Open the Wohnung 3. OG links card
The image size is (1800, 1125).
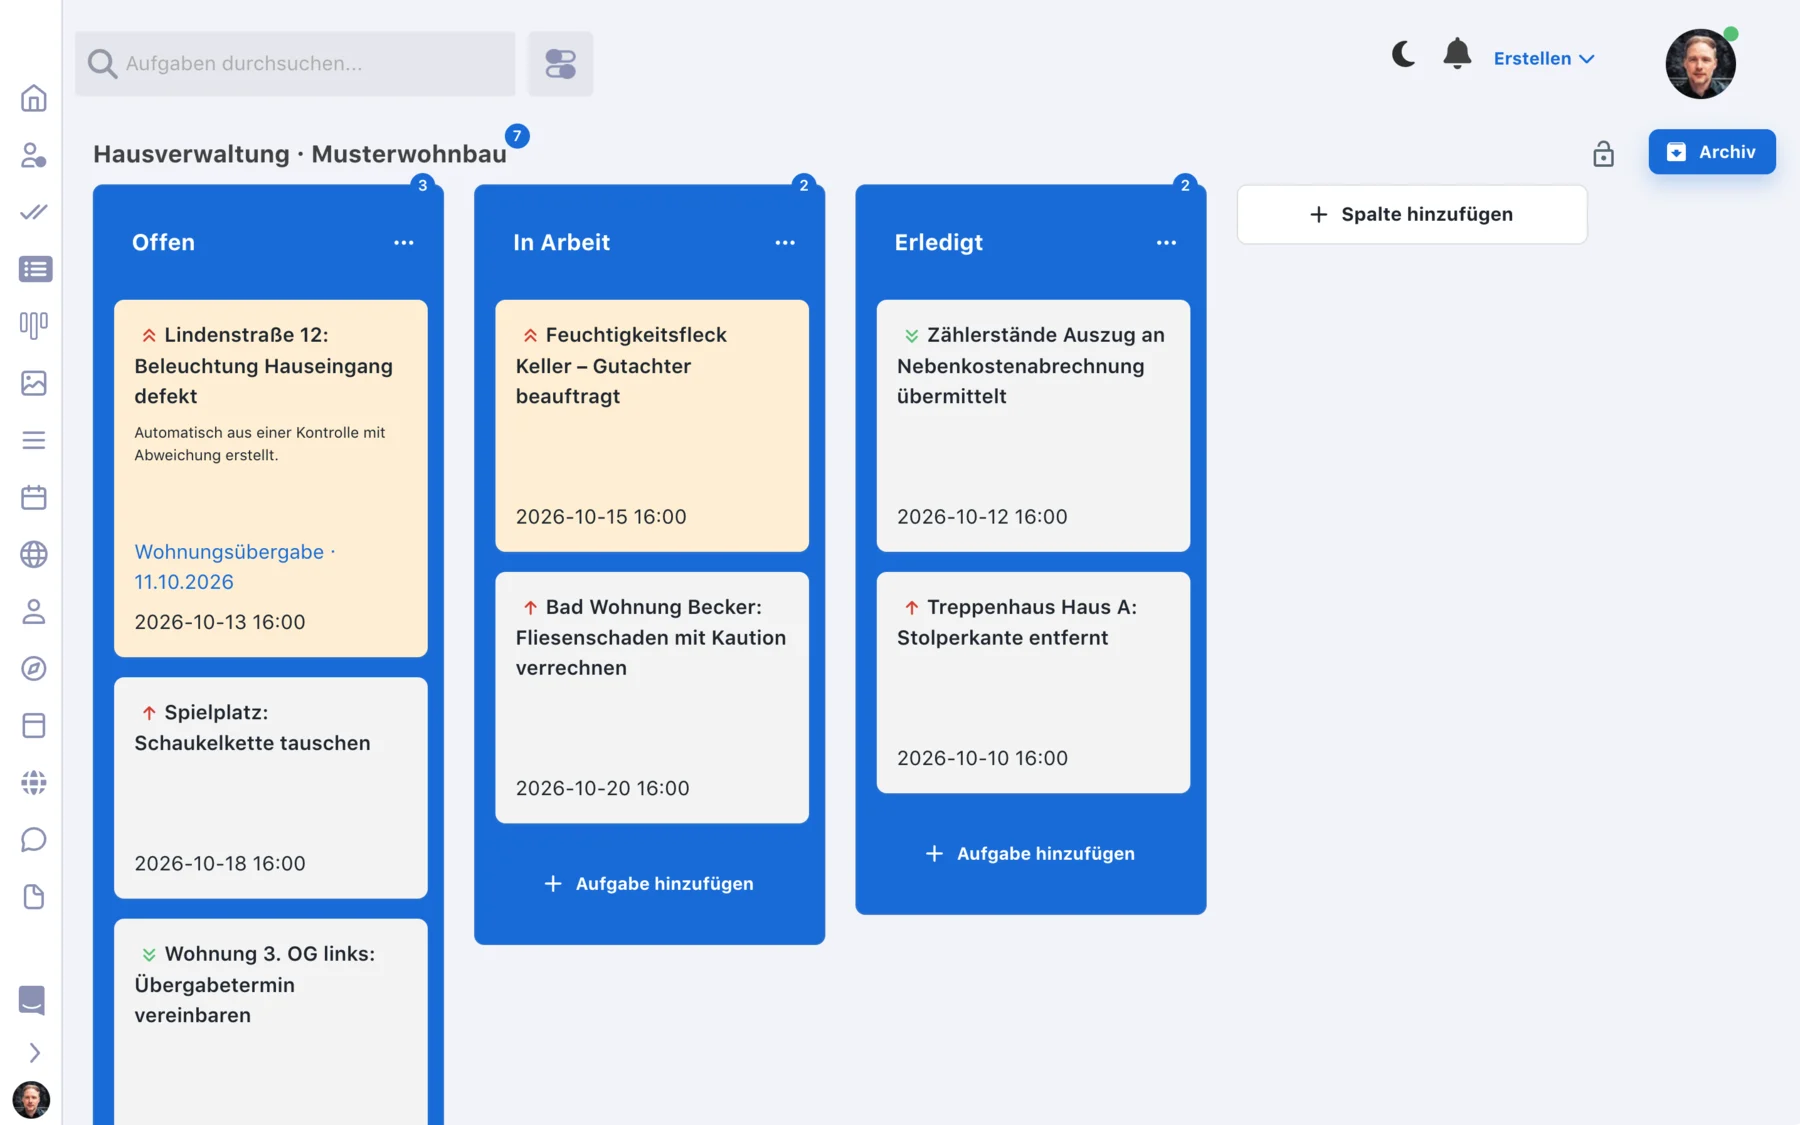(271, 1022)
